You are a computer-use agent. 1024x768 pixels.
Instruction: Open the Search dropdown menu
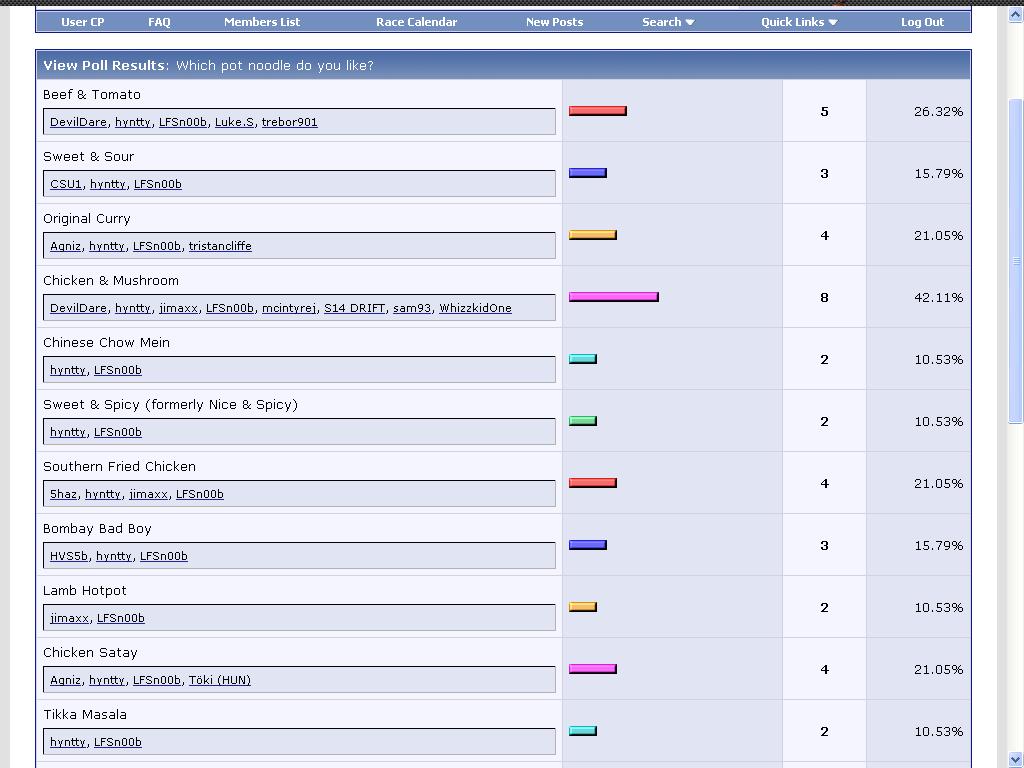667,22
